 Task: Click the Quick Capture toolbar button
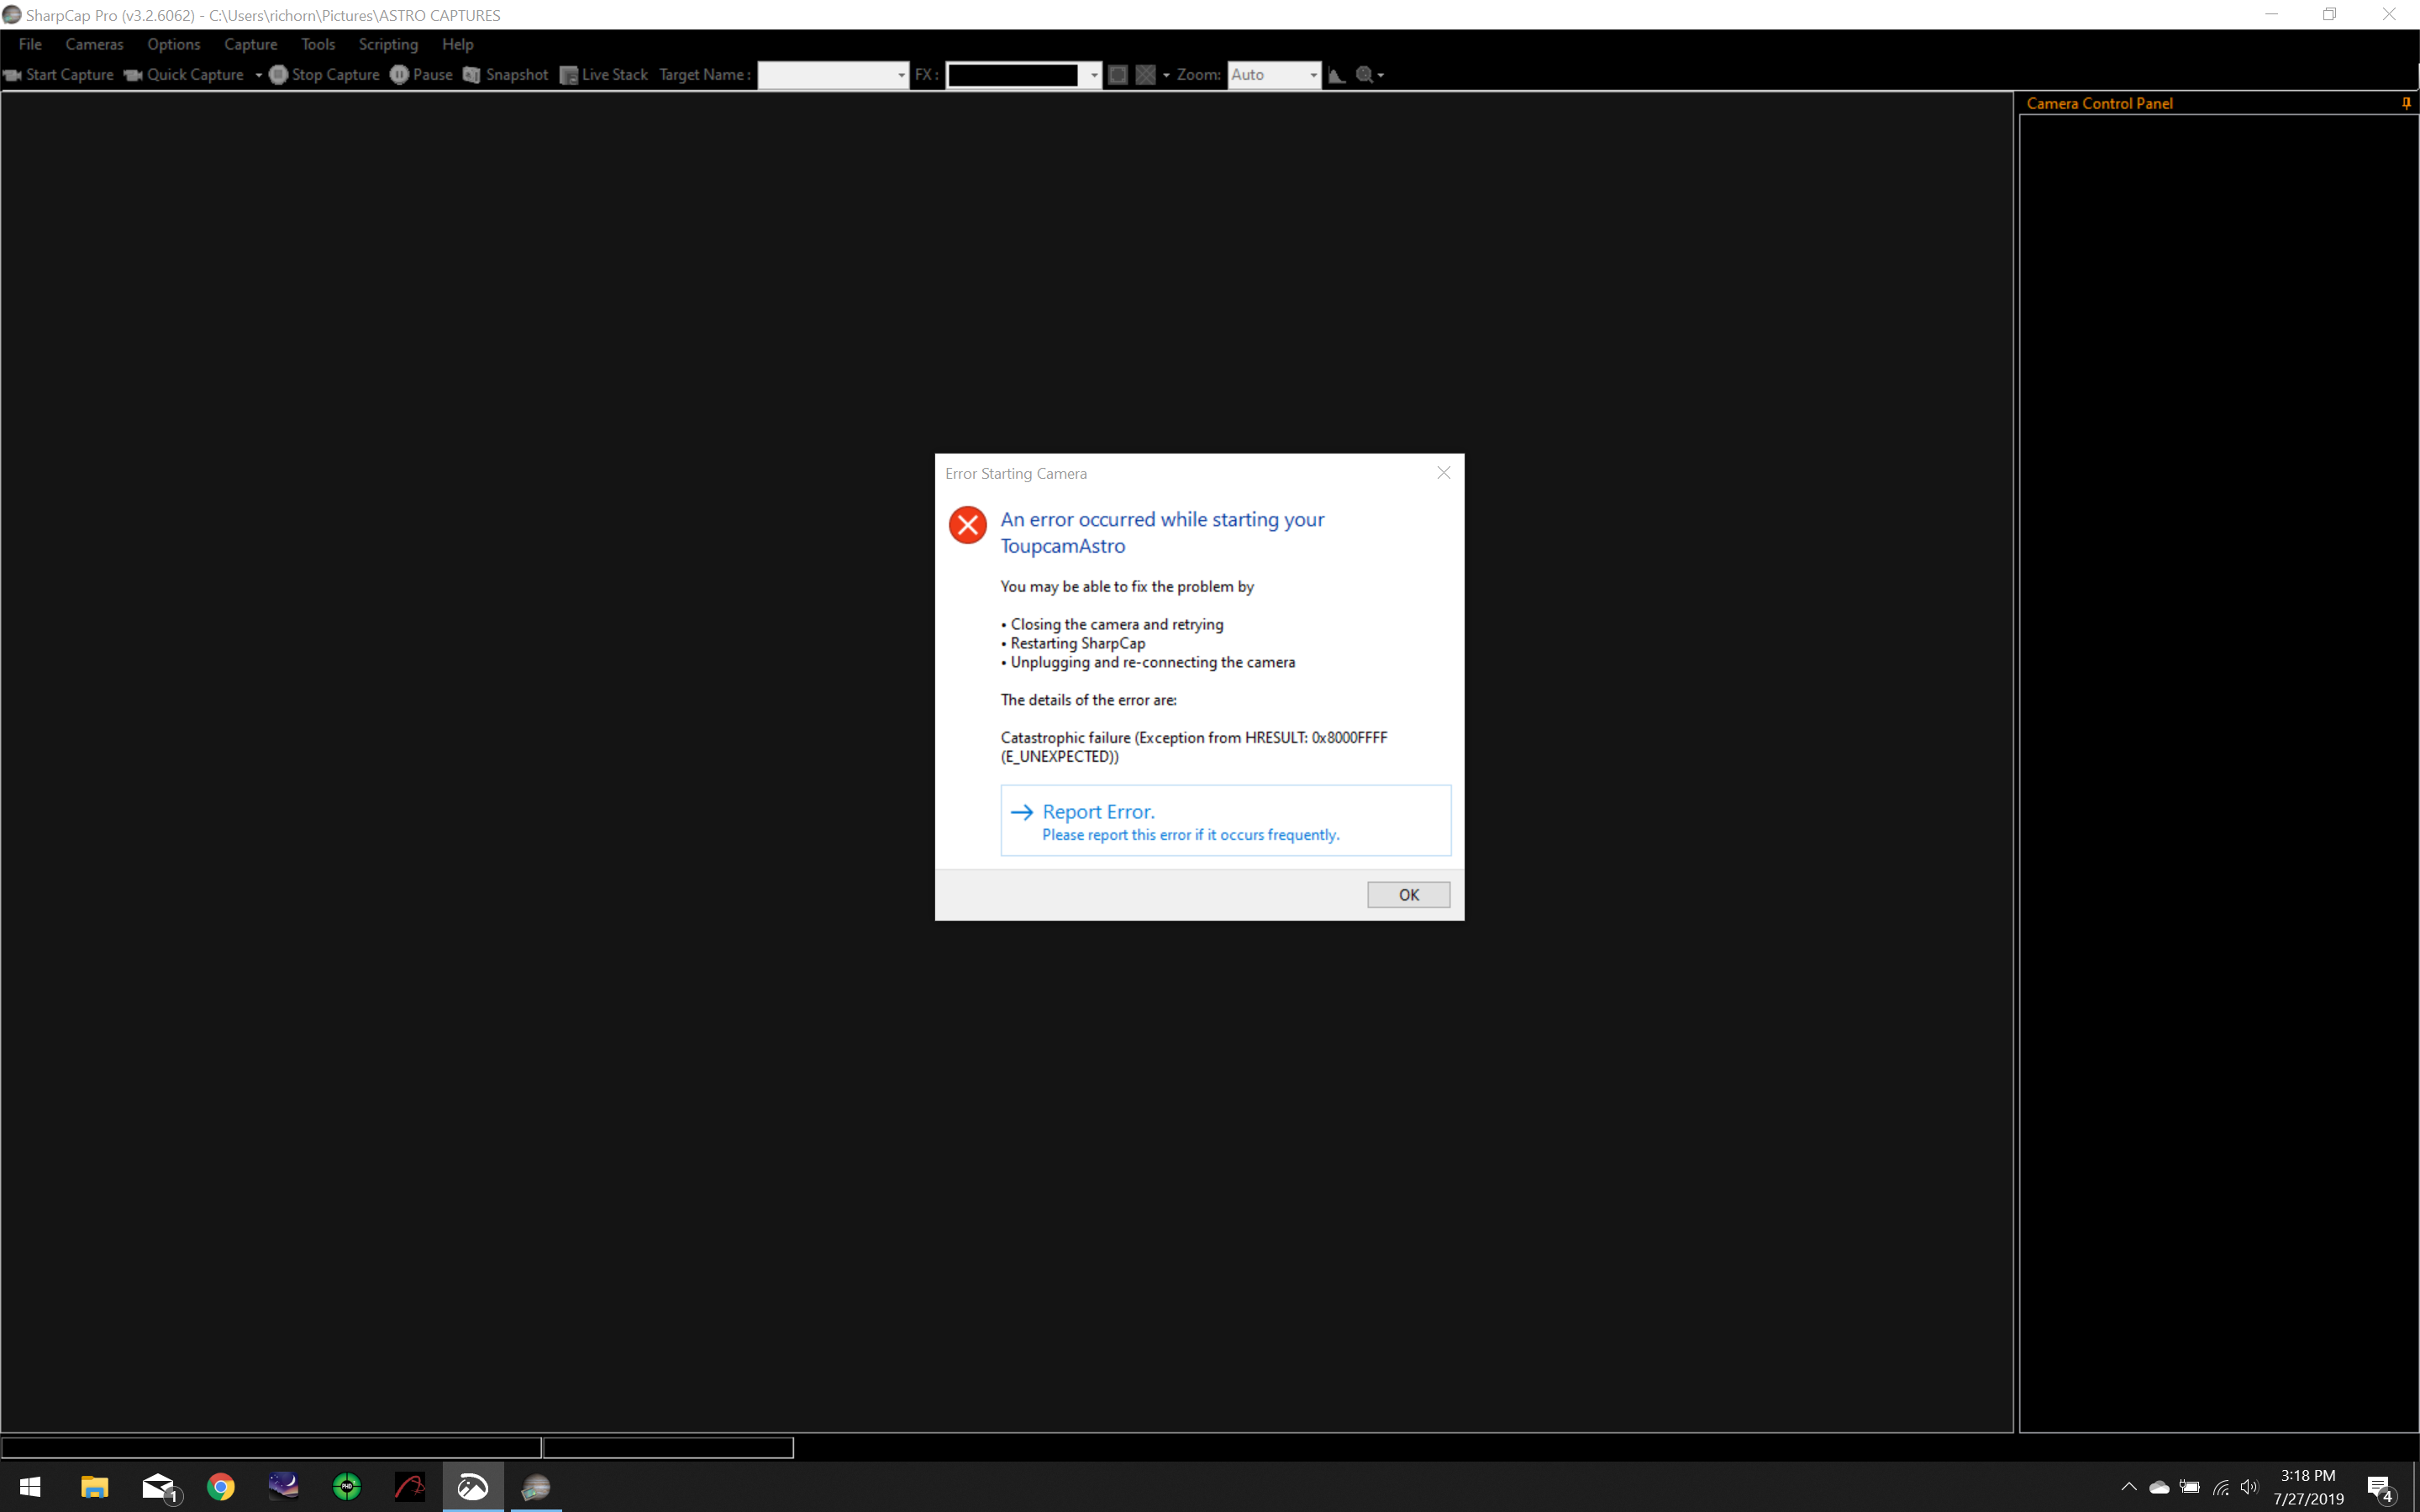click(x=184, y=75)
